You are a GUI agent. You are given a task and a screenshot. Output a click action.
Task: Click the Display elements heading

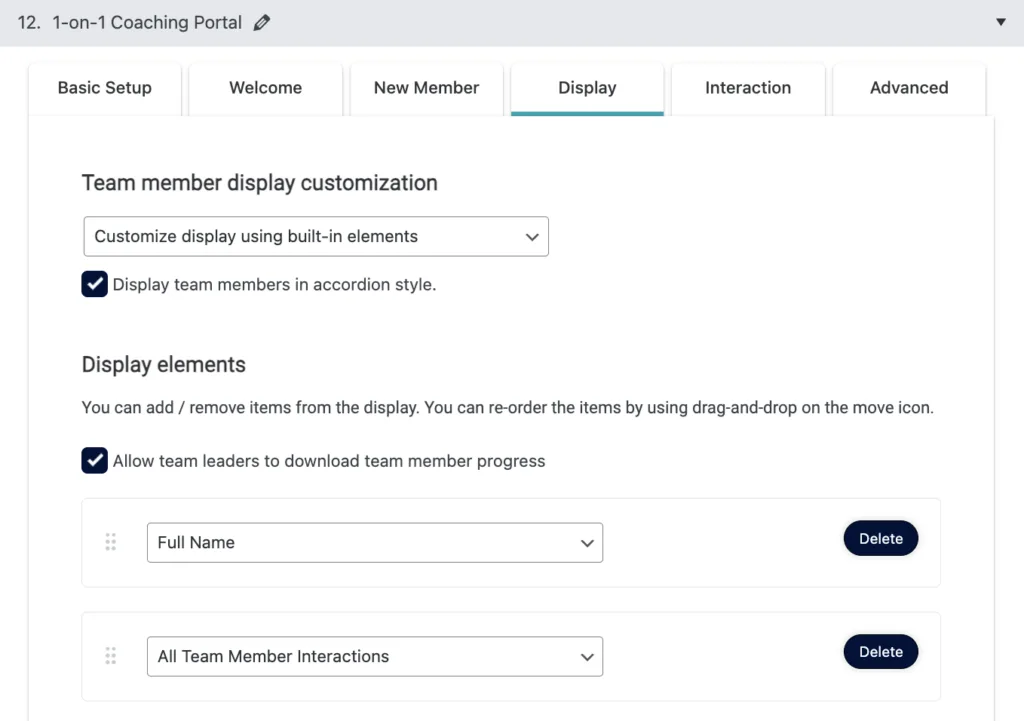(163, 364)
